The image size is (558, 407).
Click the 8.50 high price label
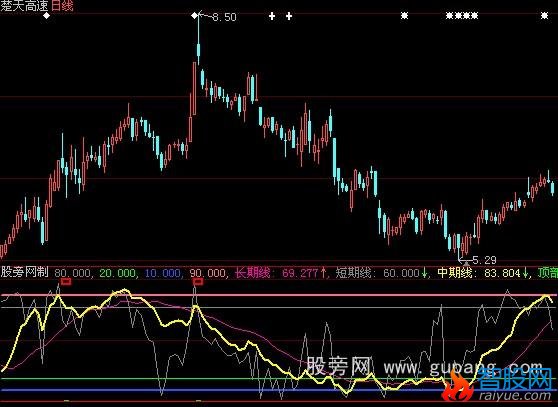click(x=224, y=17)
